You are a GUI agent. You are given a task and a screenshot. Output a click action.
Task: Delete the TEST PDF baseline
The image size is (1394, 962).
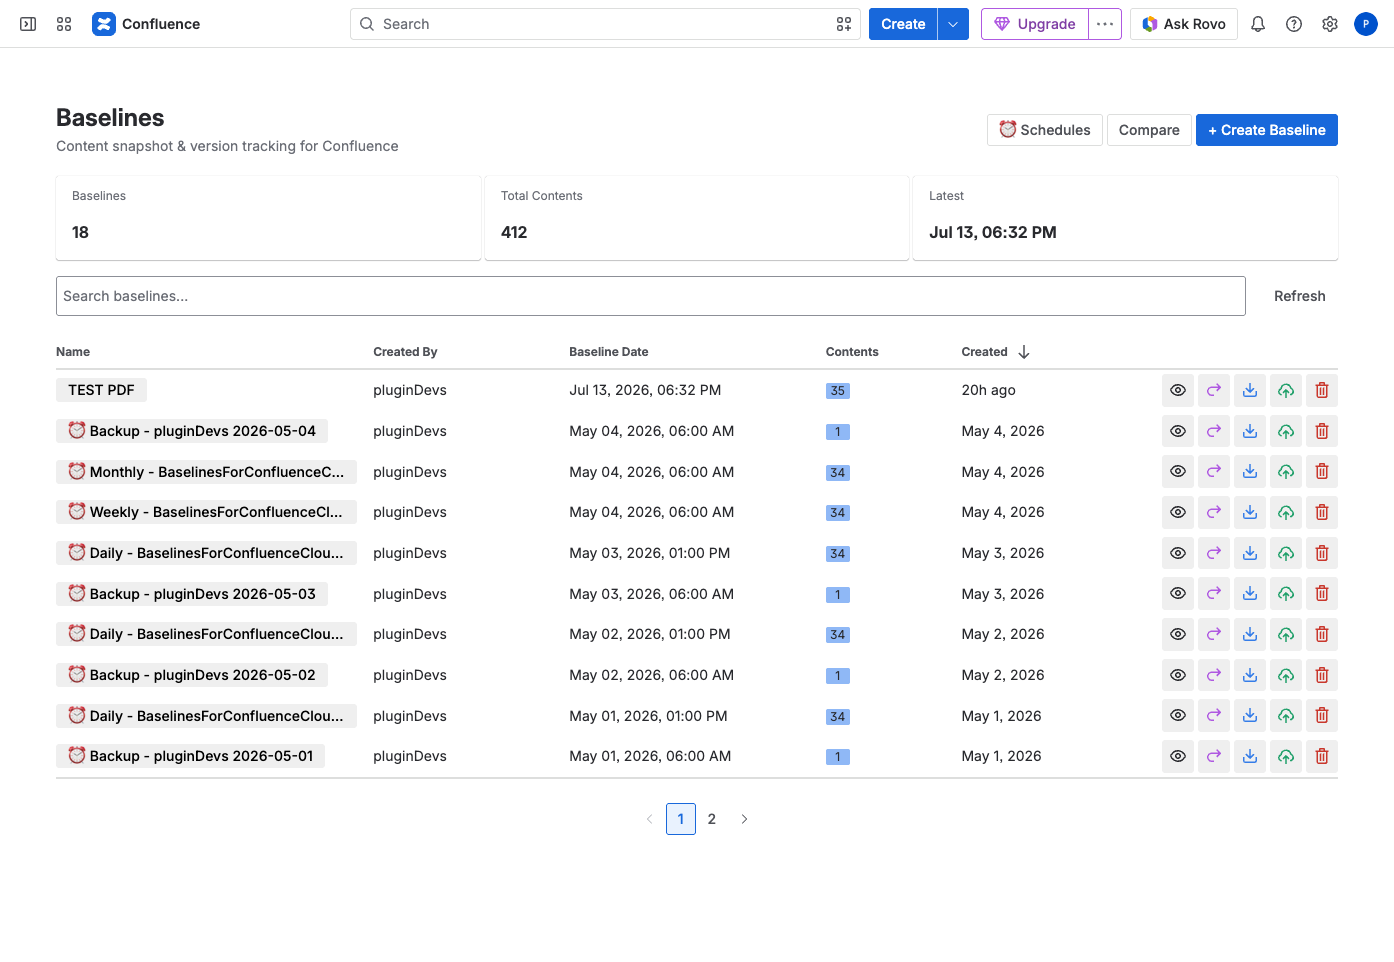click(1322, 390)
